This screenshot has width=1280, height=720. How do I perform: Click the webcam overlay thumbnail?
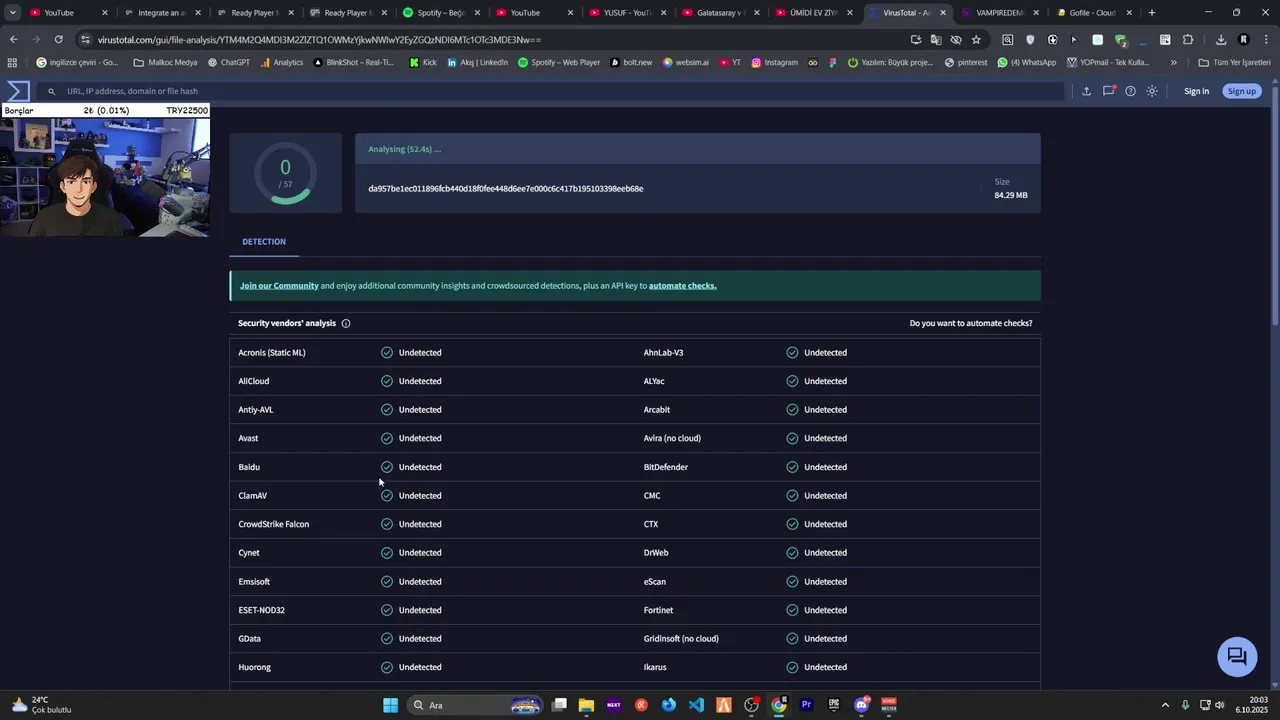[105, 177]
